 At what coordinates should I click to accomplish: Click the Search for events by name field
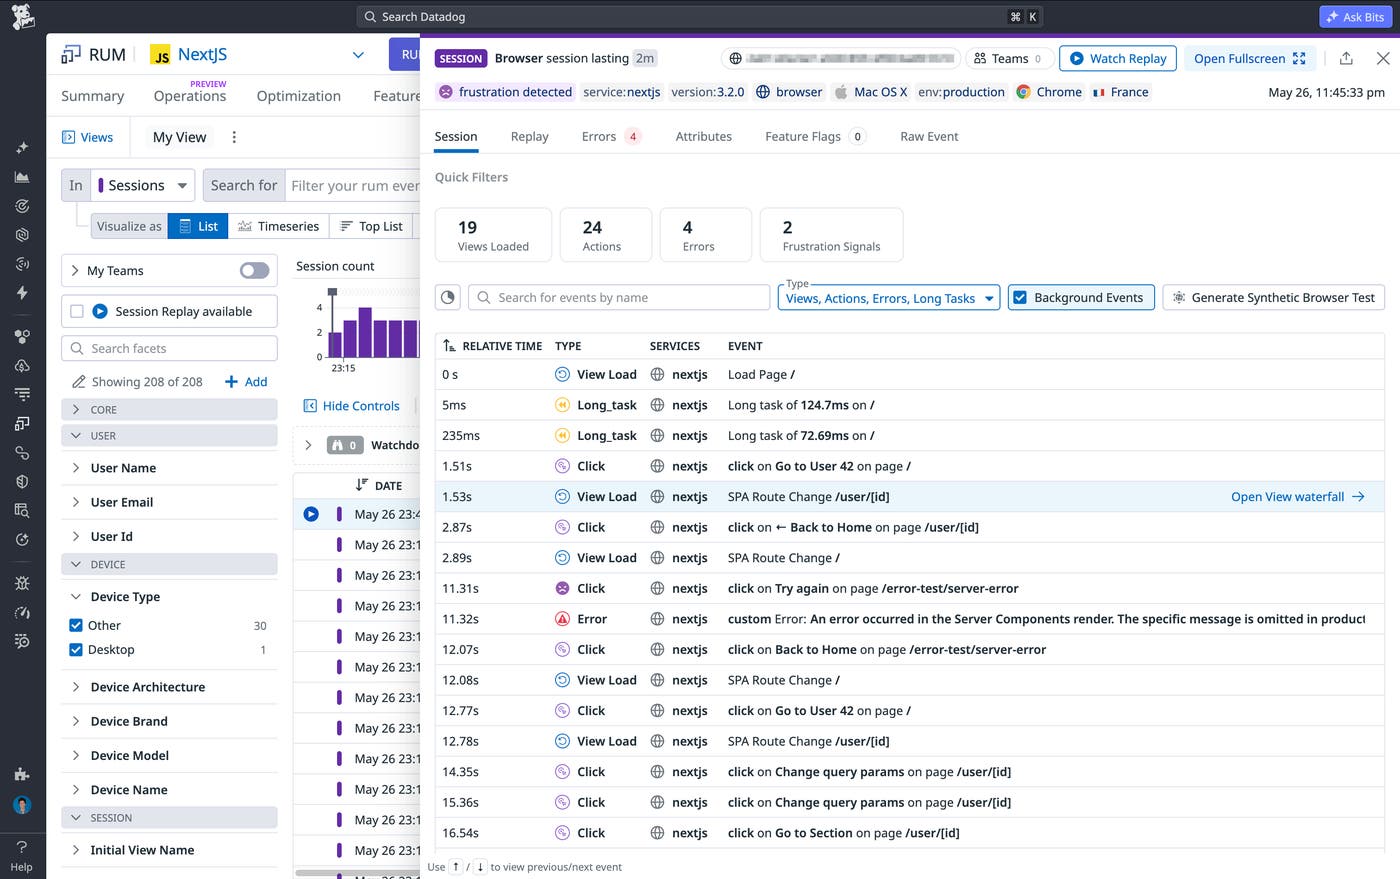619,297
